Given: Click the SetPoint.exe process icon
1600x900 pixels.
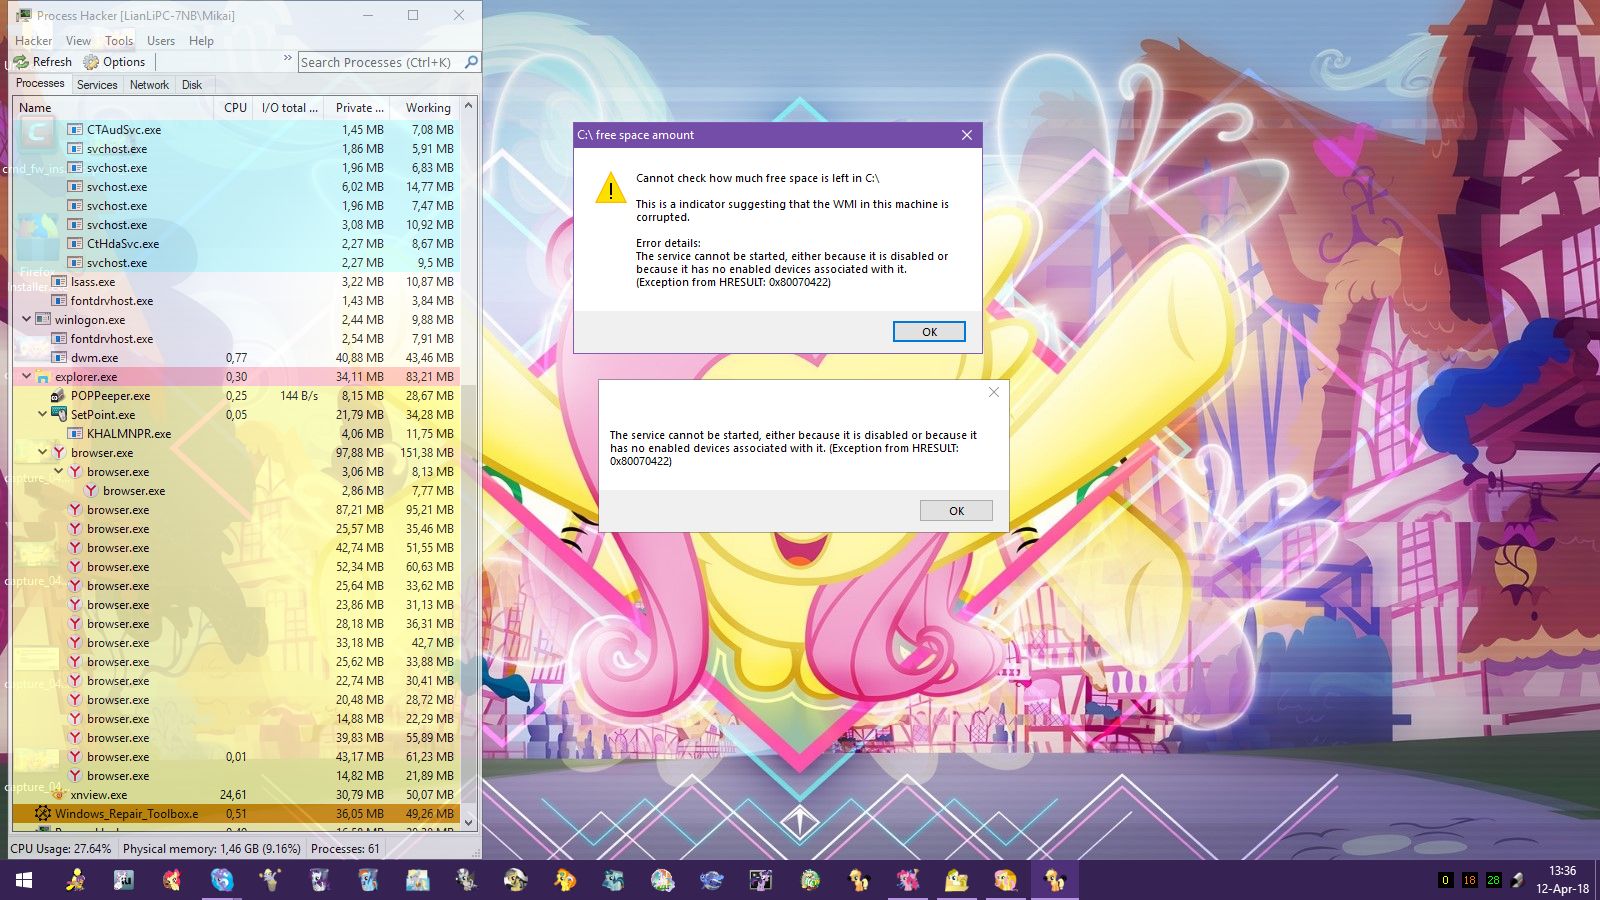Looking at the screenshot, I should pos(59,414).
